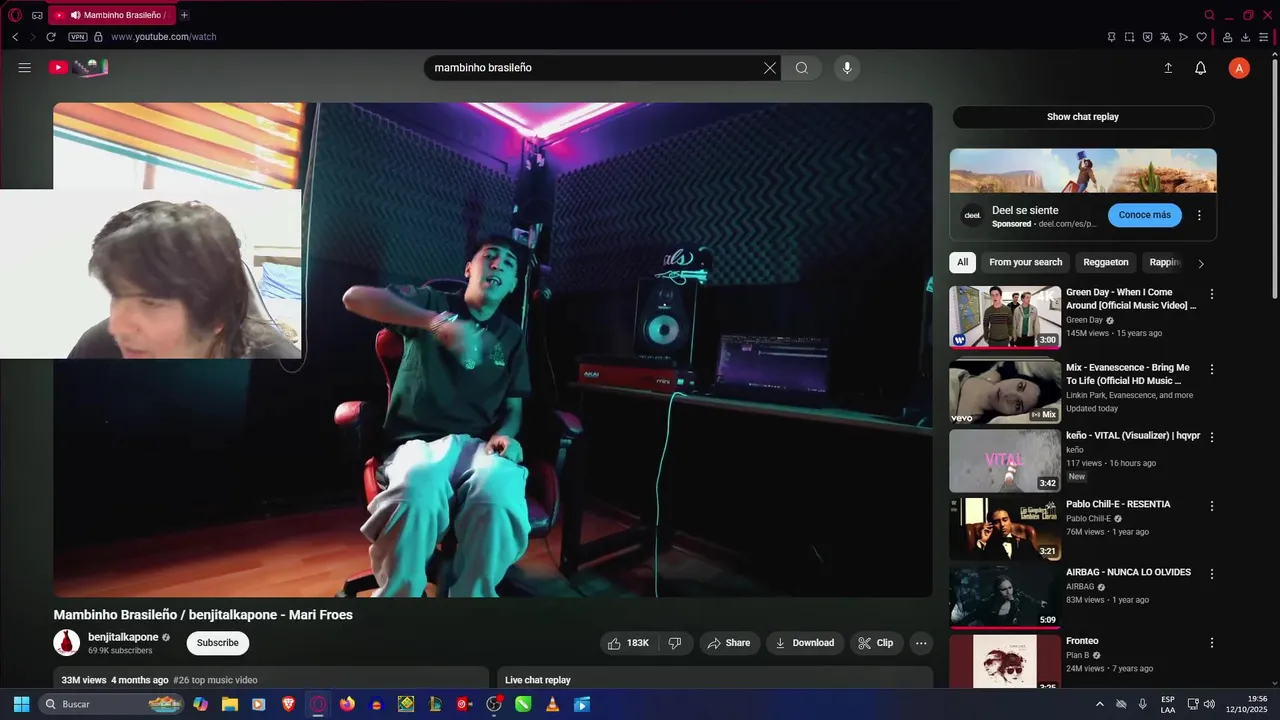Open options for the Evanescence mix

pyautogui.click(x=1212, y=369)
